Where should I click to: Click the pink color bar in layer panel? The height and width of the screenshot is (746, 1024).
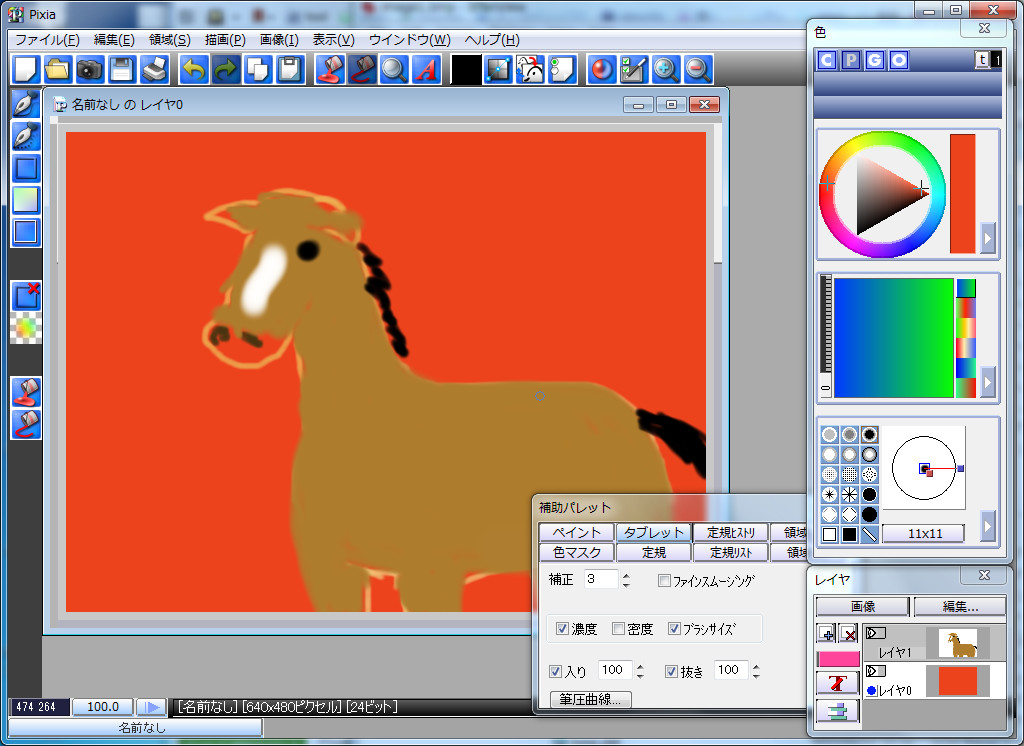coord(838,659)
